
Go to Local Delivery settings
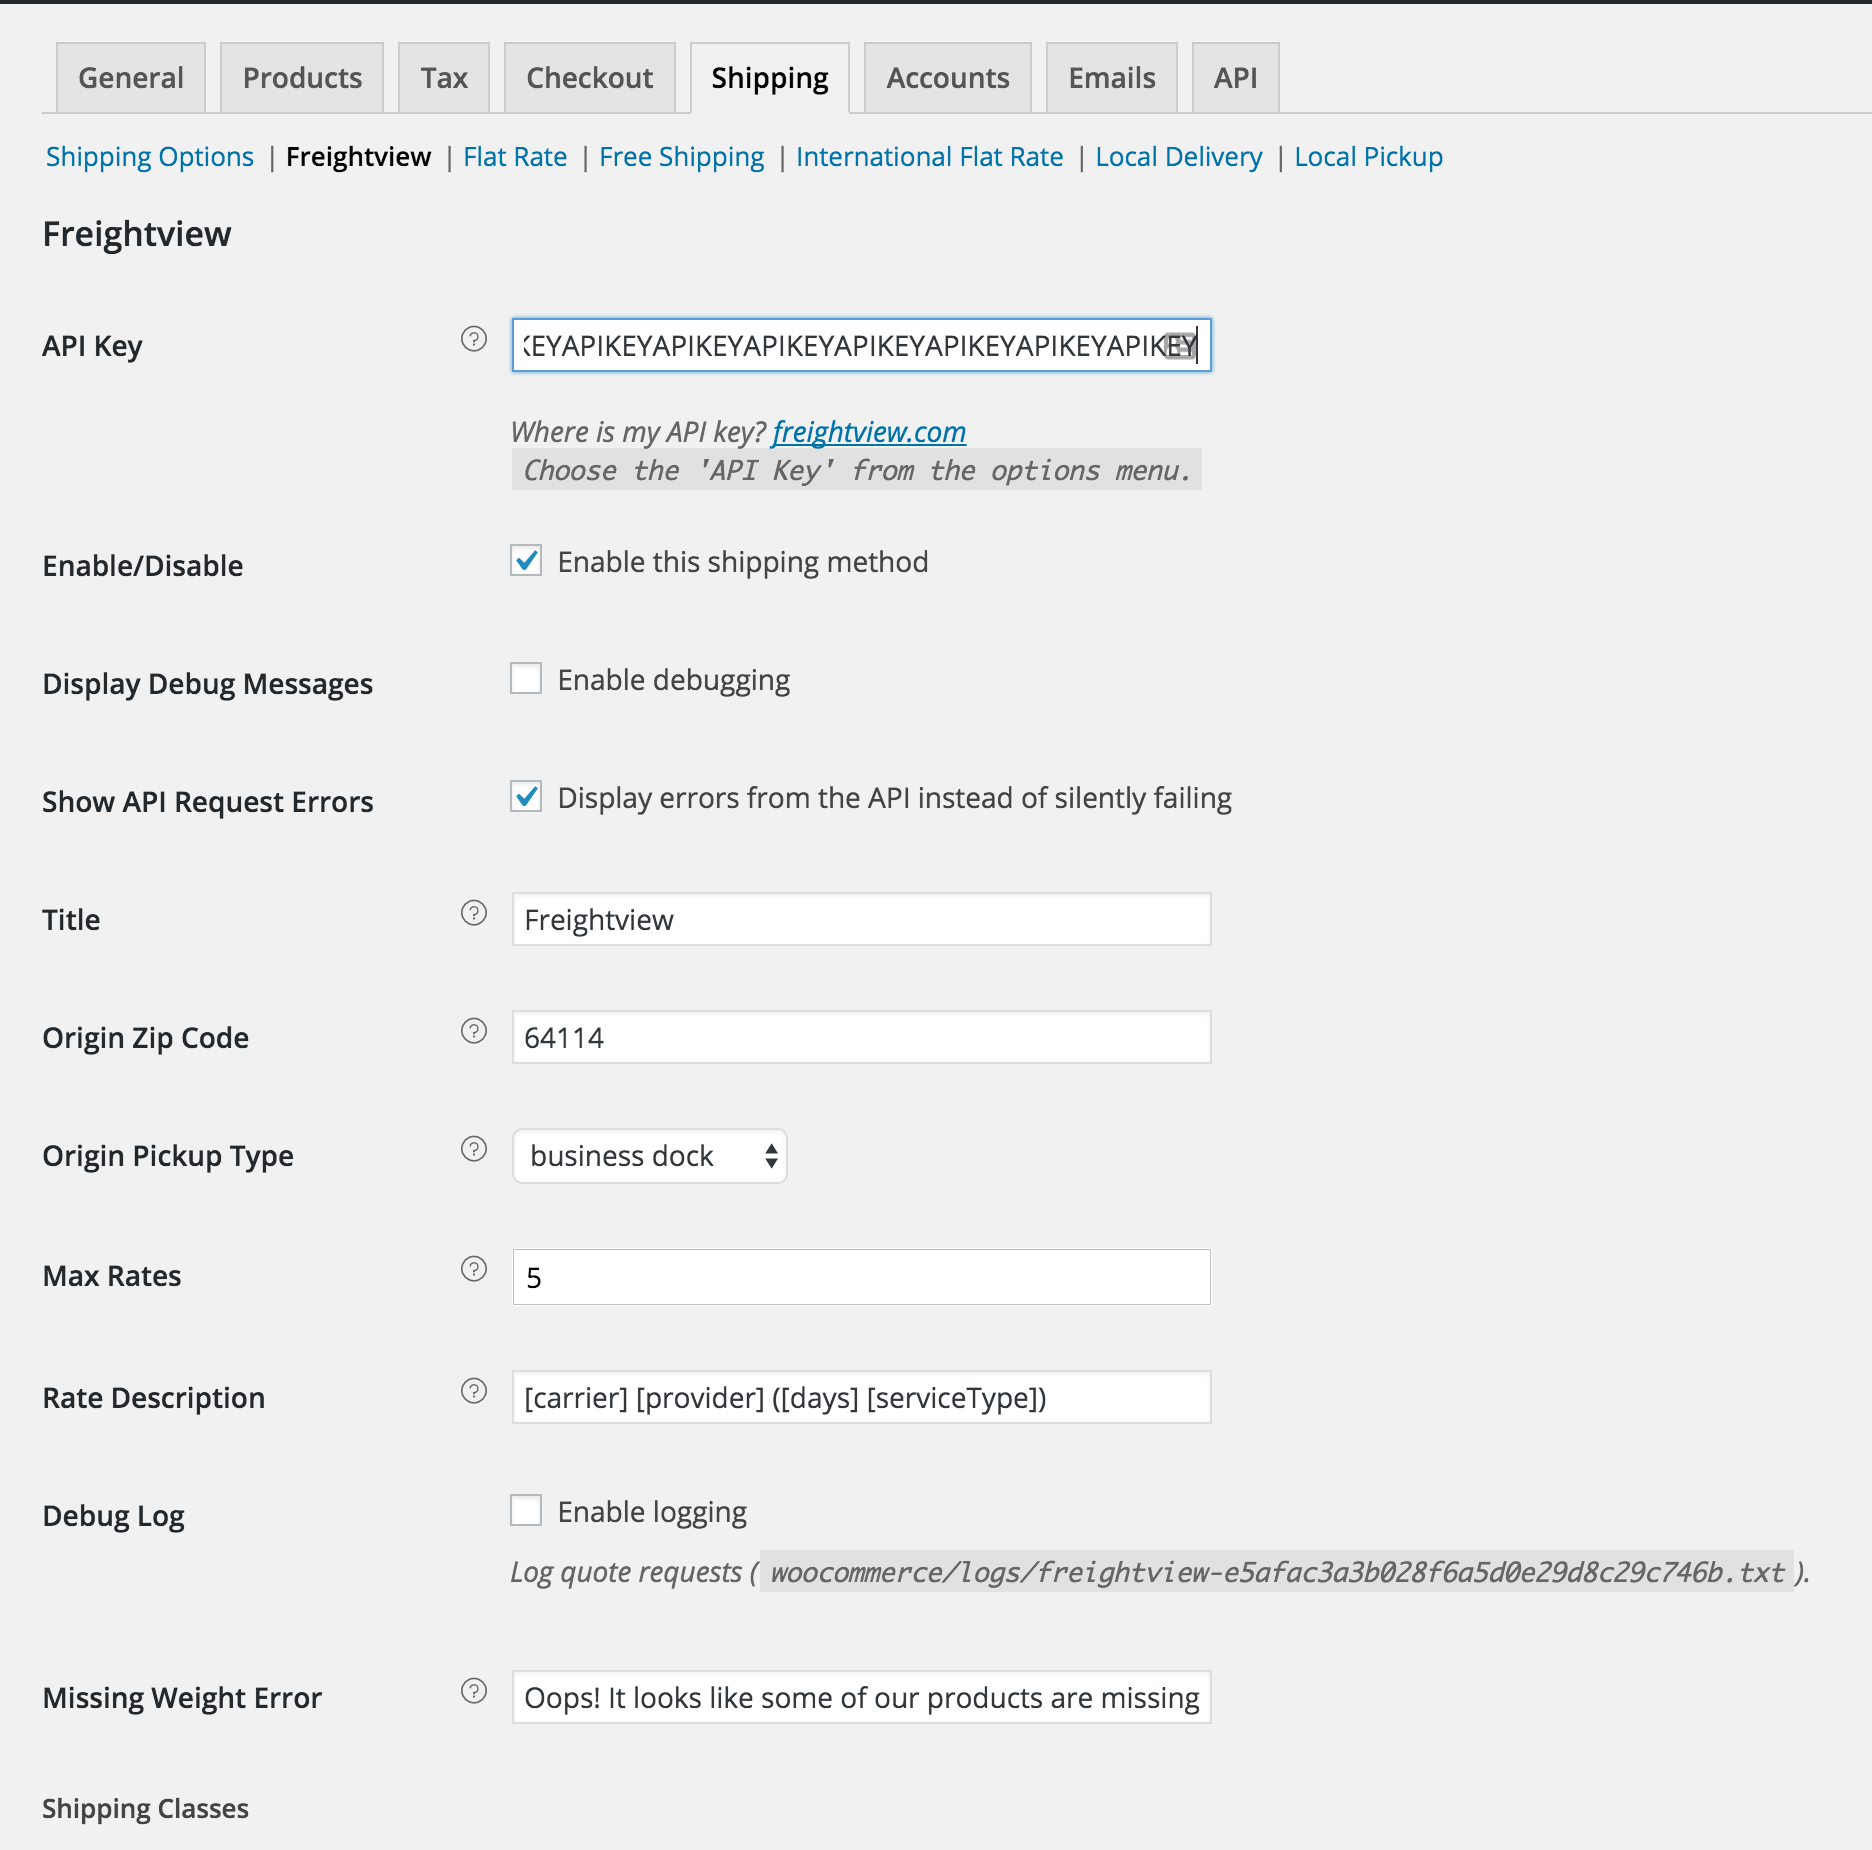pos(1179,157)
